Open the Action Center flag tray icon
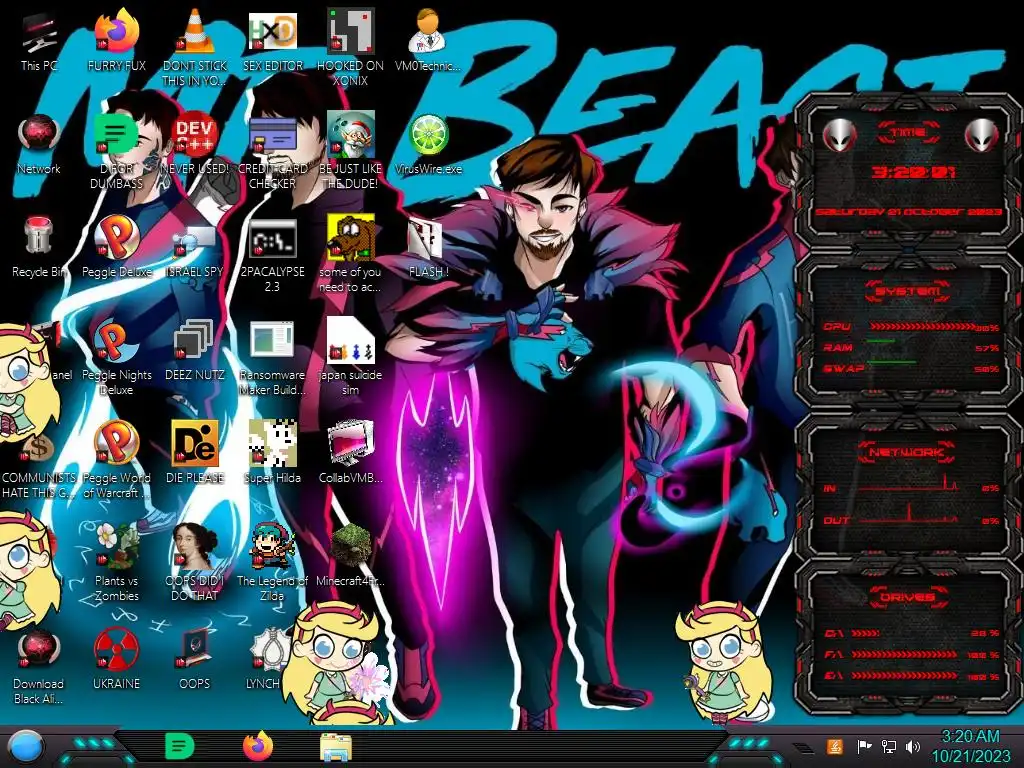 (864, 746)
